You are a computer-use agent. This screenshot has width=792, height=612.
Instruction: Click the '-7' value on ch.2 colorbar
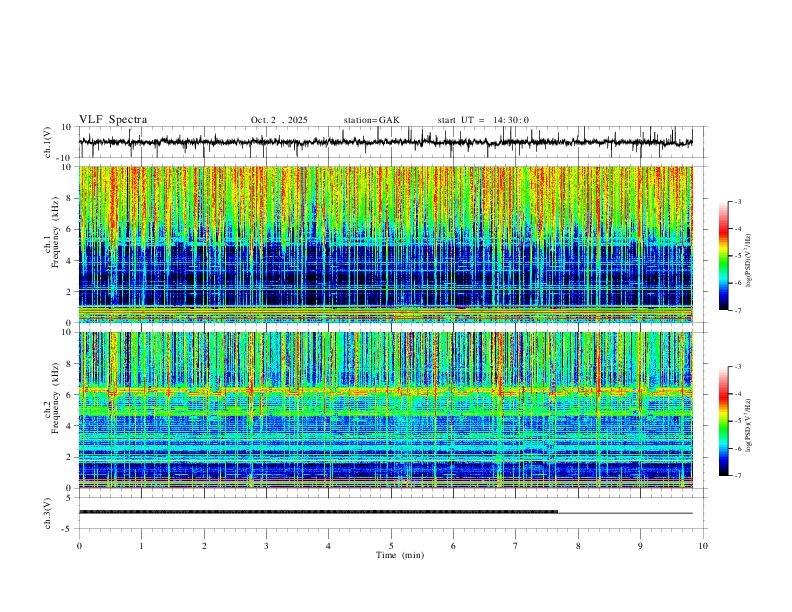click(x=738, y=476)
